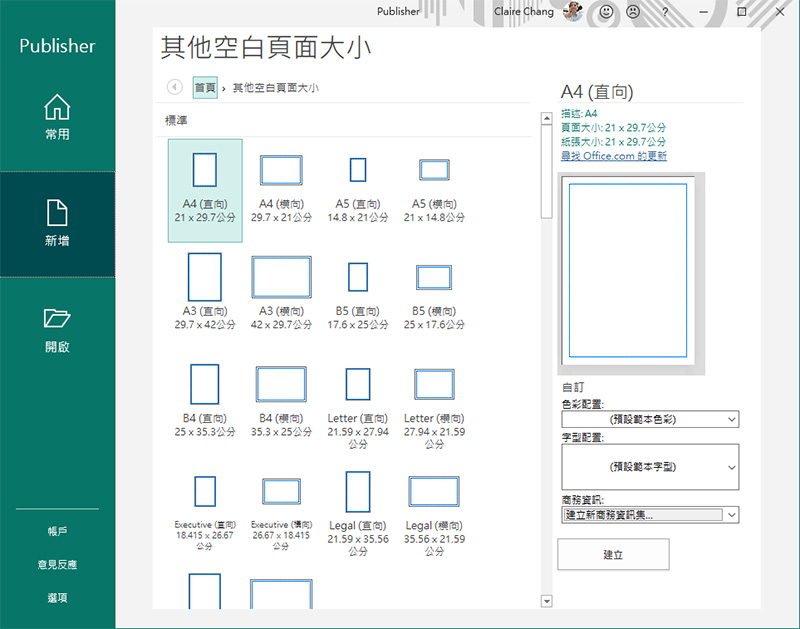Click the smiley face feedback icon
Image resolution: width=800 pixels, height=629 pixels.
606,11
